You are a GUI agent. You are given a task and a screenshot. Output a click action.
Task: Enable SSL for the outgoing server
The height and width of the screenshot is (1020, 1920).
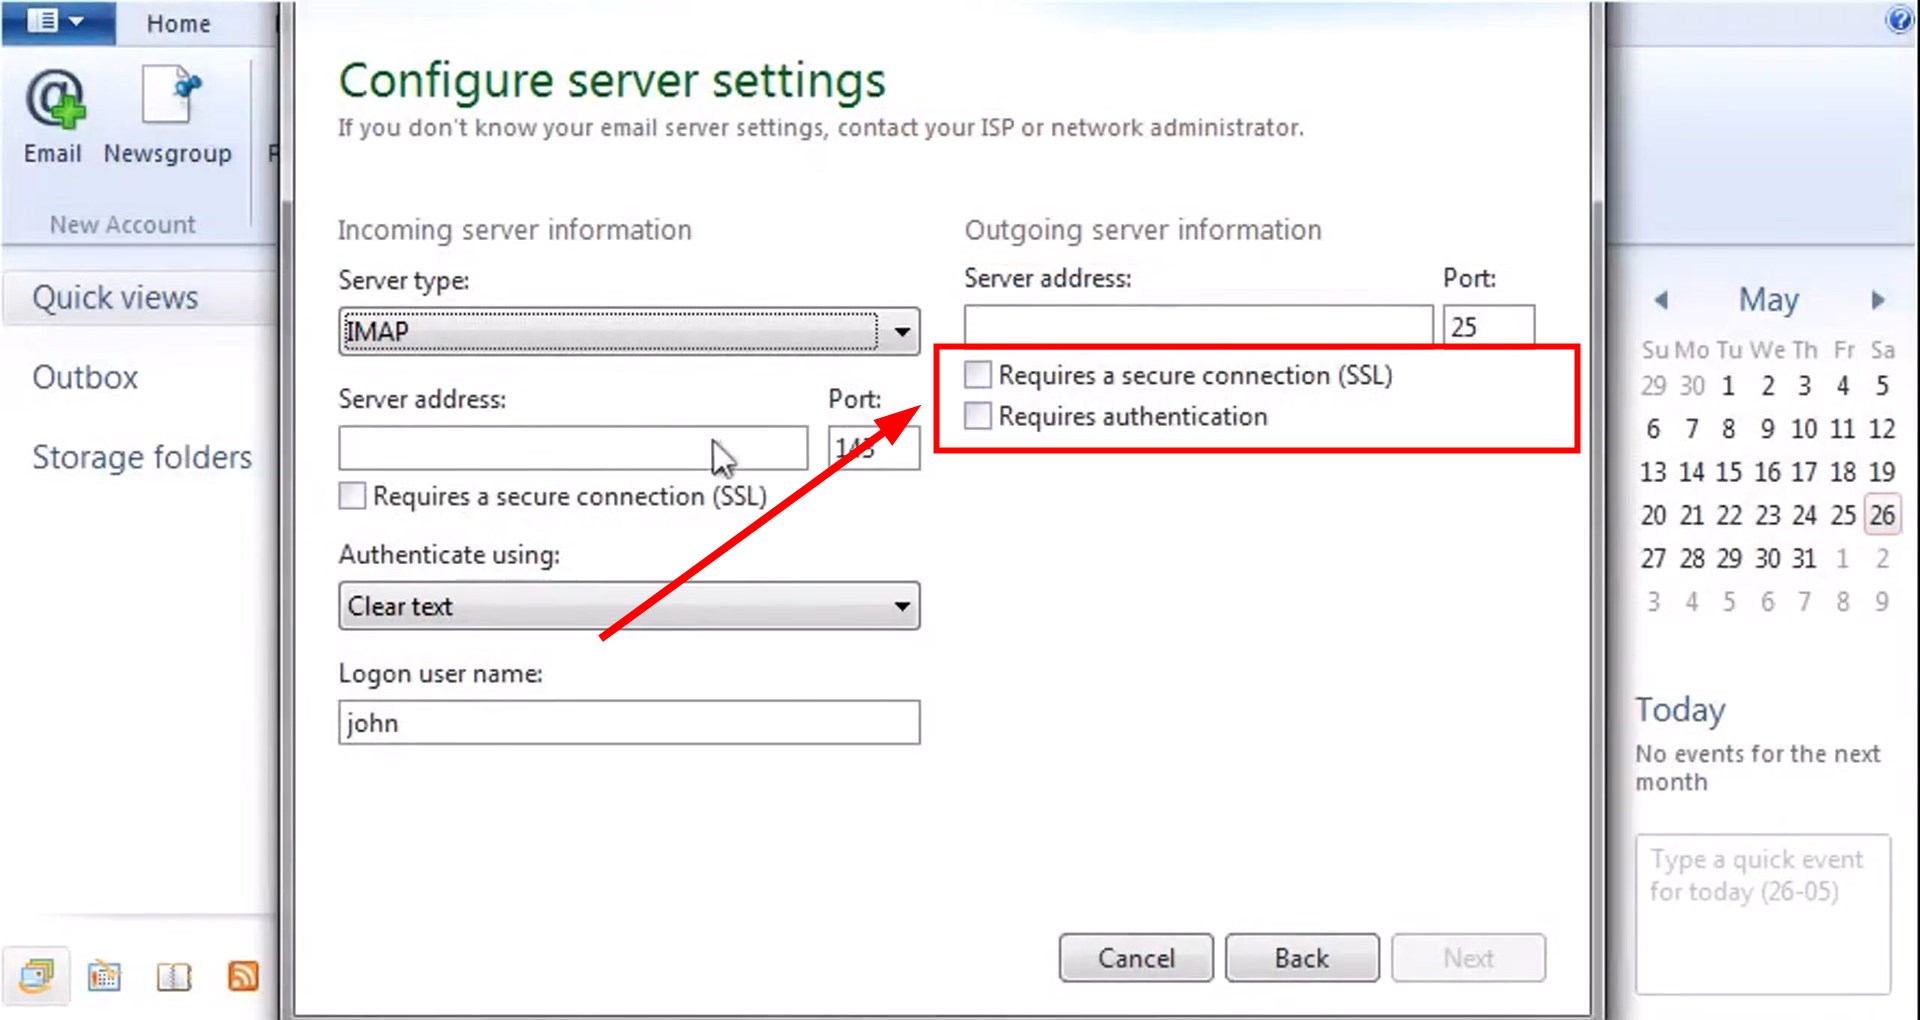pyautogui.click(x=977, y=374)
